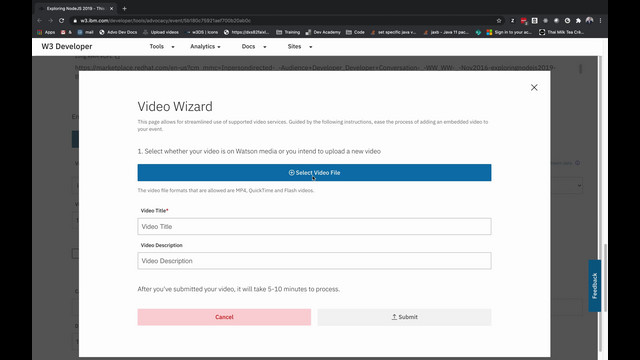Open the Code bookmark folder
The width and height of the screenshot is (640, 360).
click(355, 32)
